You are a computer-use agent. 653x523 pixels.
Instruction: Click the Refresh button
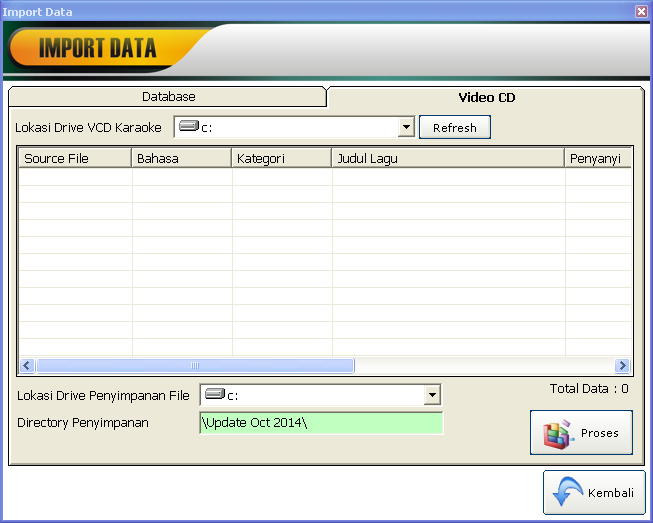[455, 127]
